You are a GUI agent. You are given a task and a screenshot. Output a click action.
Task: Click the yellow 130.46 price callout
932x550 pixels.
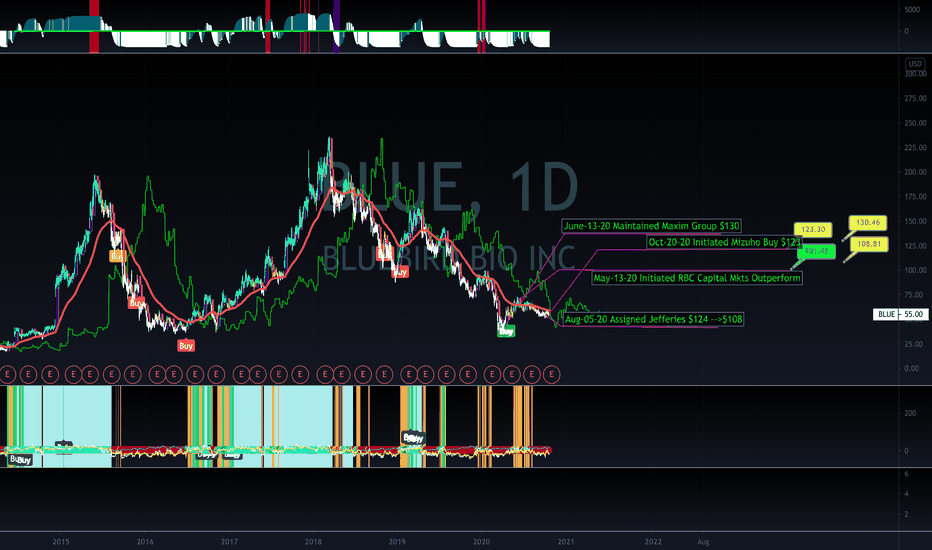(868, 222)
